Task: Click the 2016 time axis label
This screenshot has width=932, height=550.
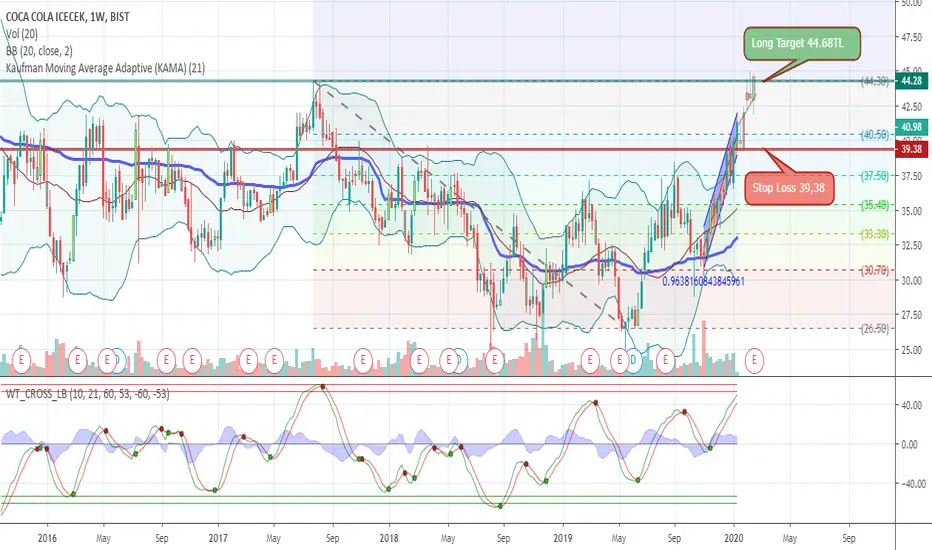Action: point(47,538)
